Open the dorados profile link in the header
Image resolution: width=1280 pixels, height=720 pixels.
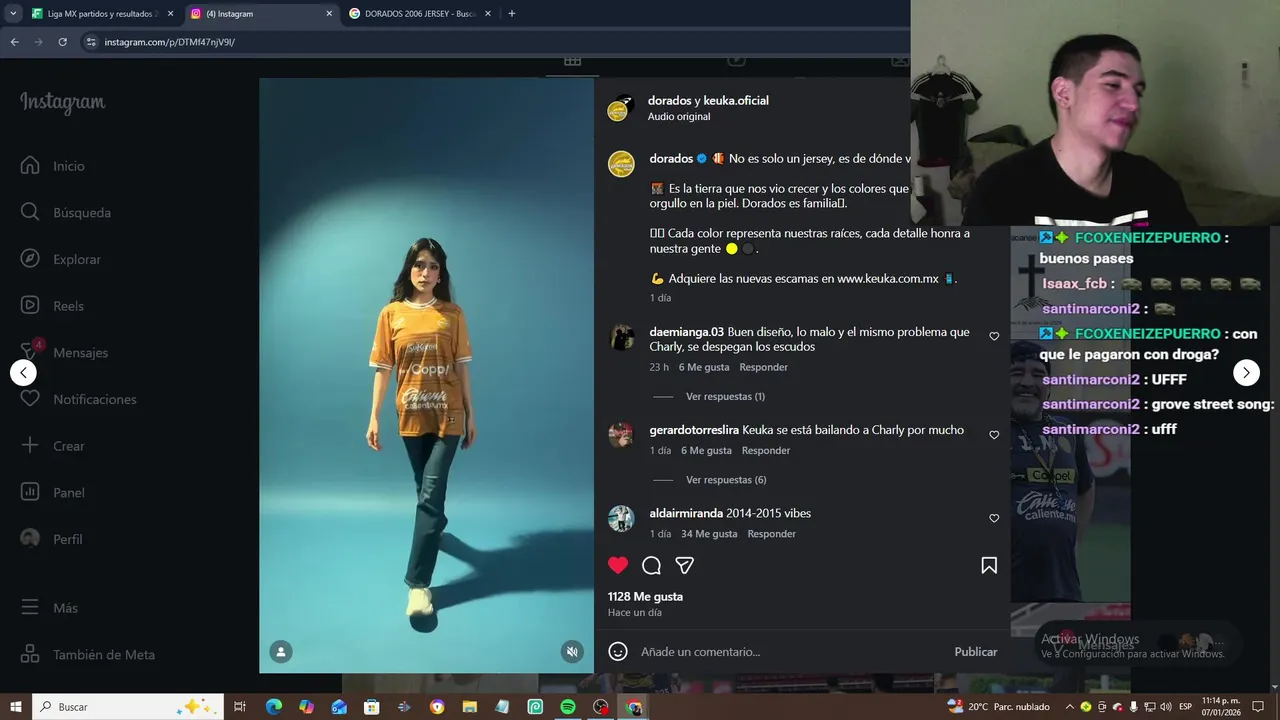669,100
